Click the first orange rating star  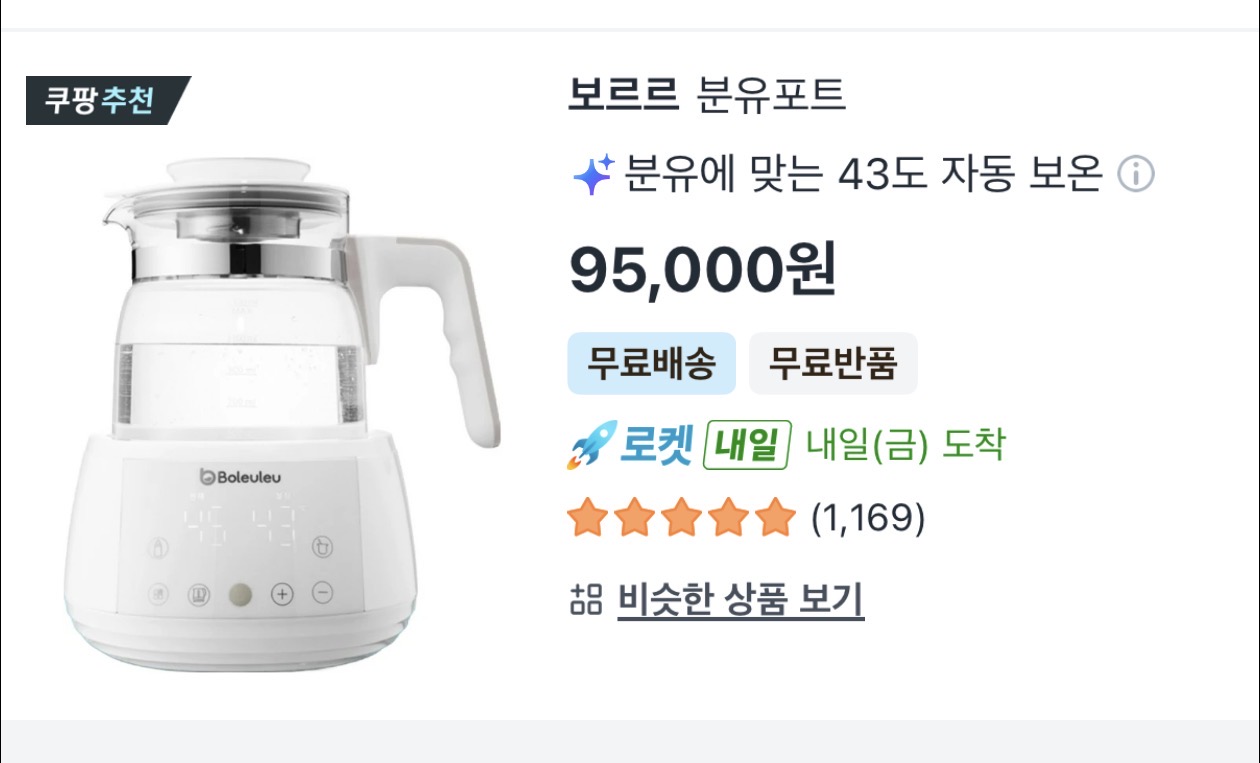[585, 519]
